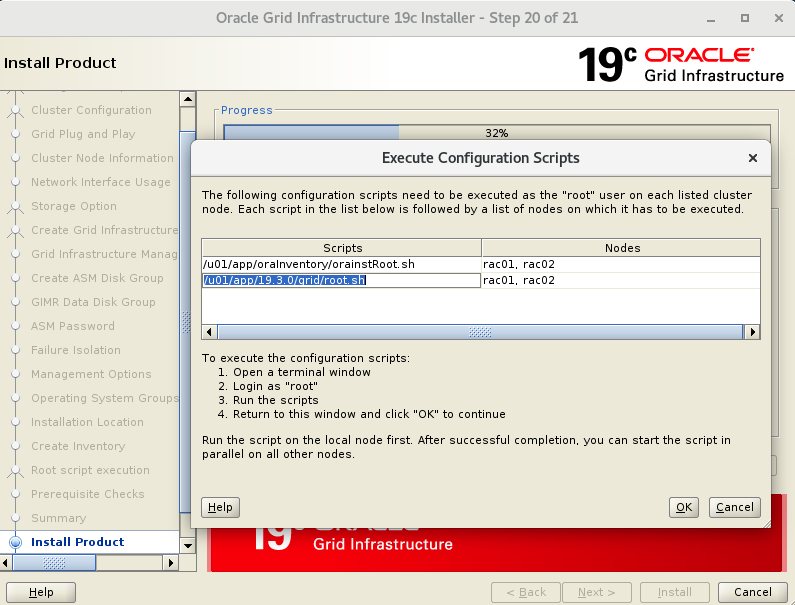Click scripts table left scroll arrow

click(x=209, y=332)
